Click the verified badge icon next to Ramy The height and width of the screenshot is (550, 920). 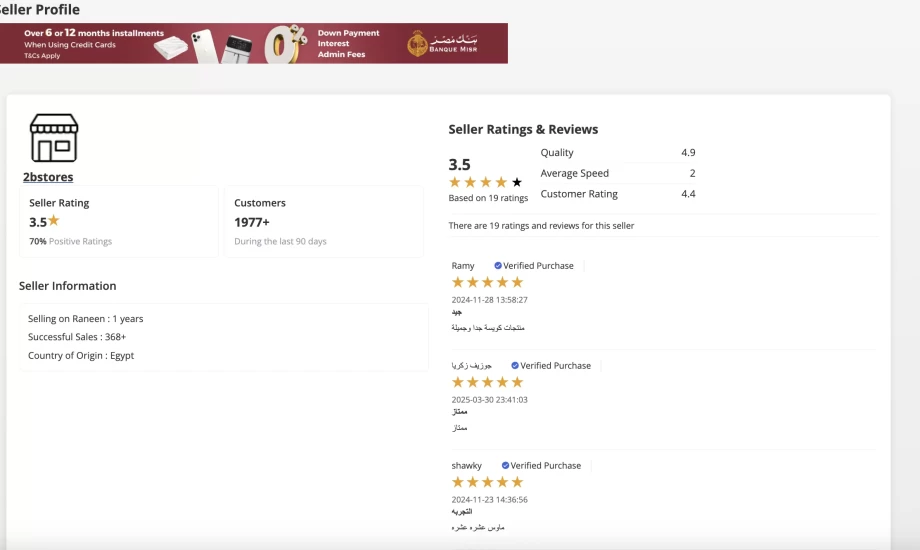click(x=498, y=265)
